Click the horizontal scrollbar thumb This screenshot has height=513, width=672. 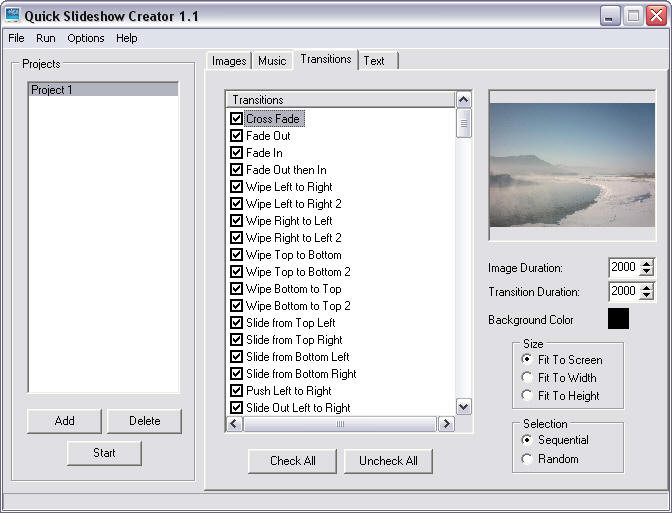coord(340,424)
